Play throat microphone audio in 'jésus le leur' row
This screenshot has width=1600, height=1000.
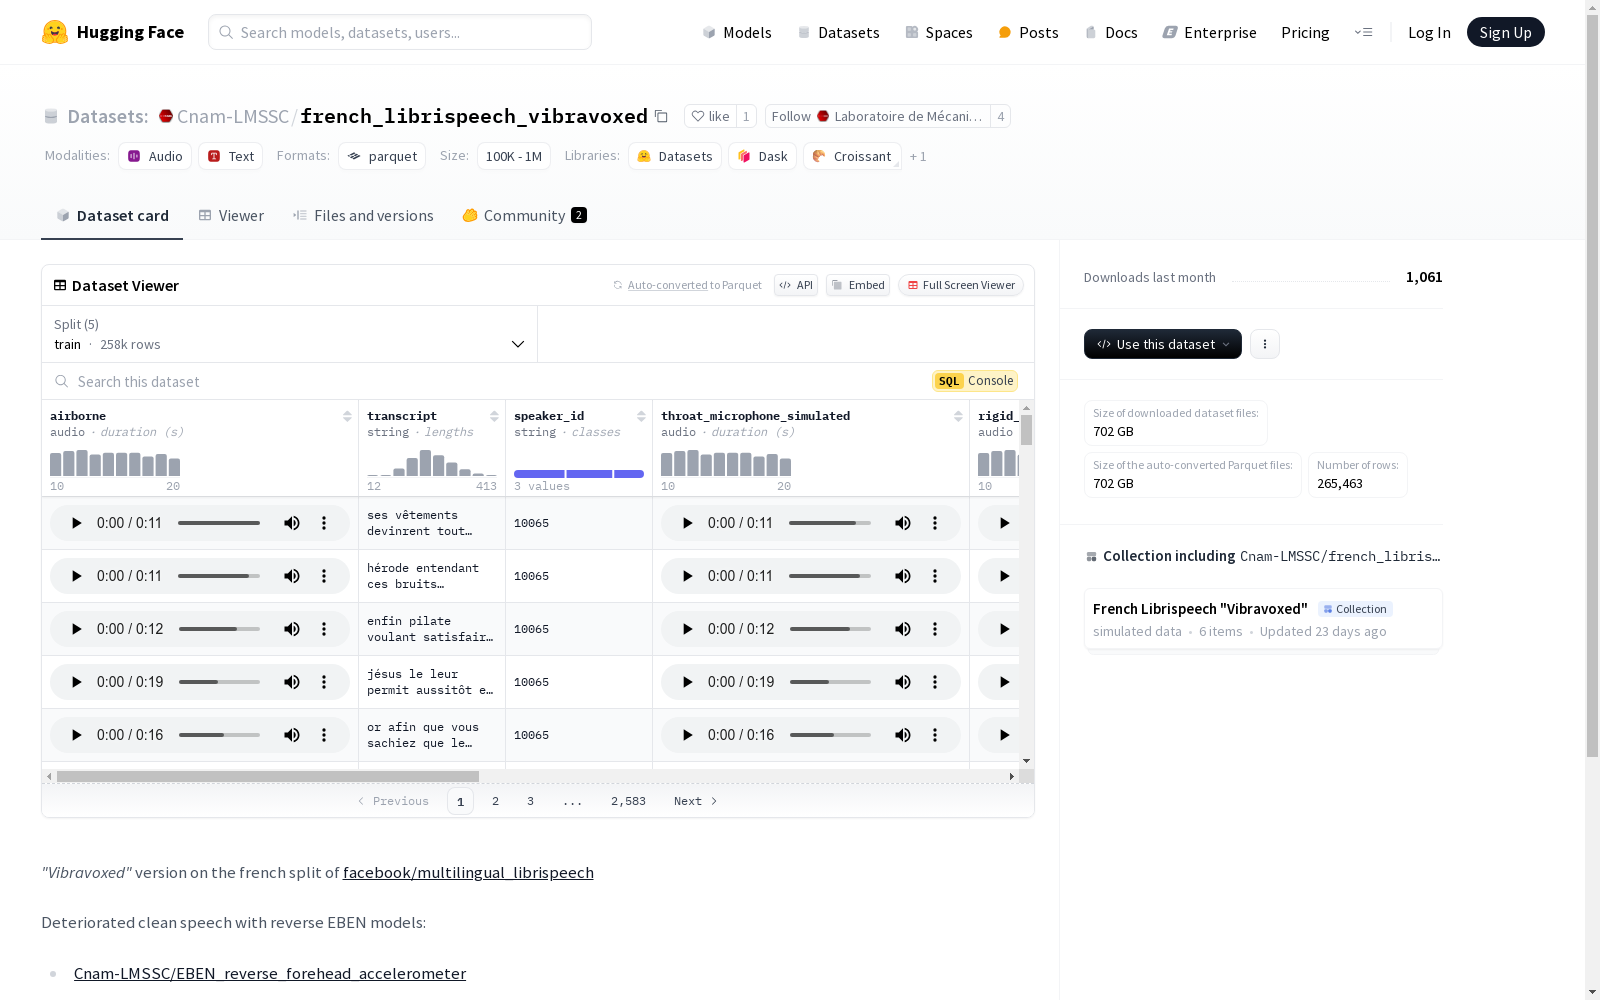pos(687,682)
